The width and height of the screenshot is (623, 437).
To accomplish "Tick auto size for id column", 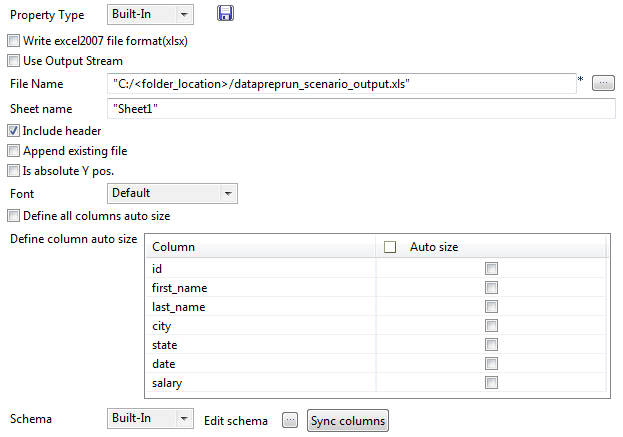I will point(491,269).
